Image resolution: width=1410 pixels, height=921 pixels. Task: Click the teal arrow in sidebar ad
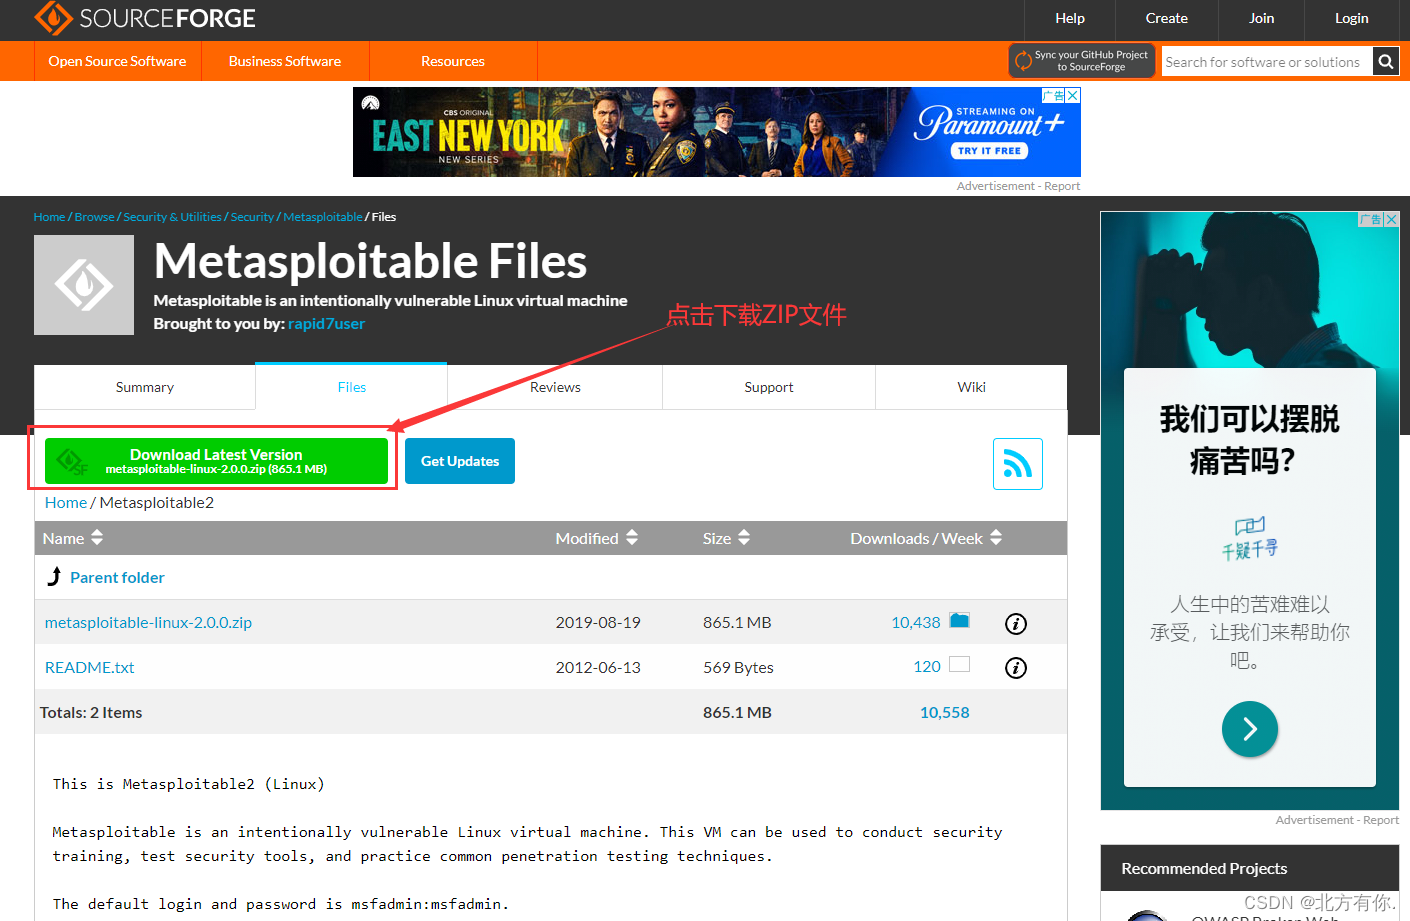pyautogui.click(x=1250, y=729)
